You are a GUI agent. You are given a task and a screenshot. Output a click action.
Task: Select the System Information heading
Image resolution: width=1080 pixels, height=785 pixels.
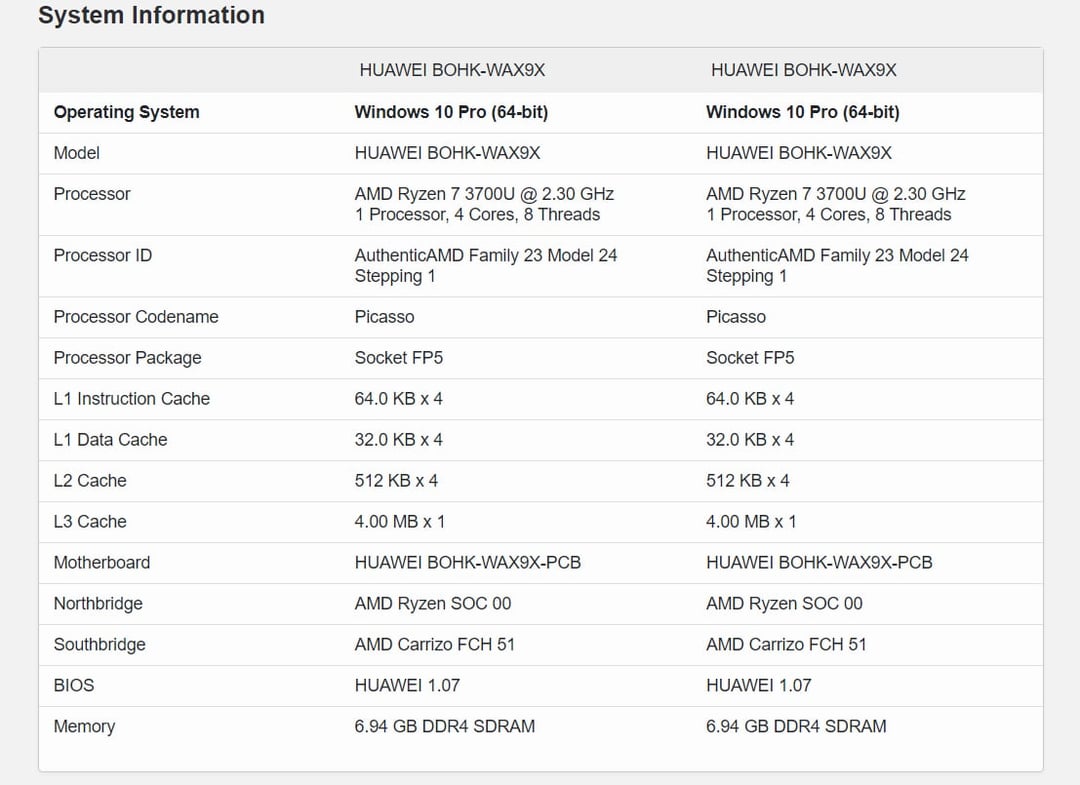[152, 15]
